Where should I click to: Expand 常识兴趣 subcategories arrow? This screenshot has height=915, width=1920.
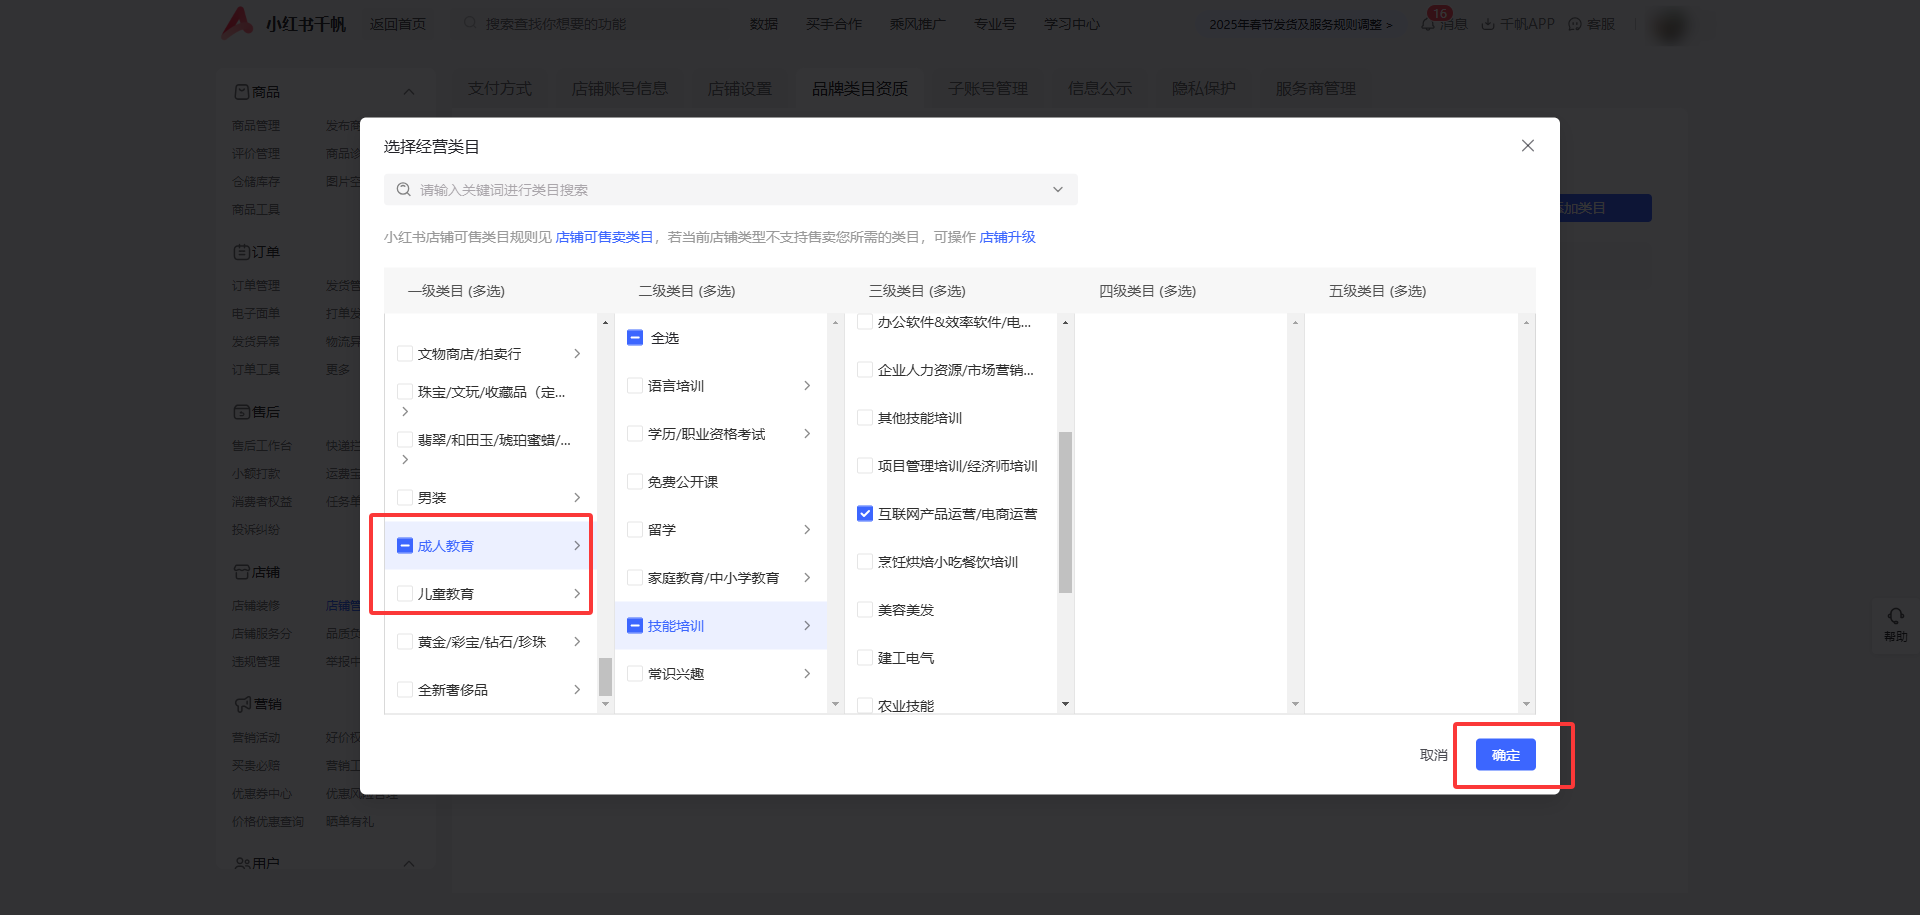point(807,673)
